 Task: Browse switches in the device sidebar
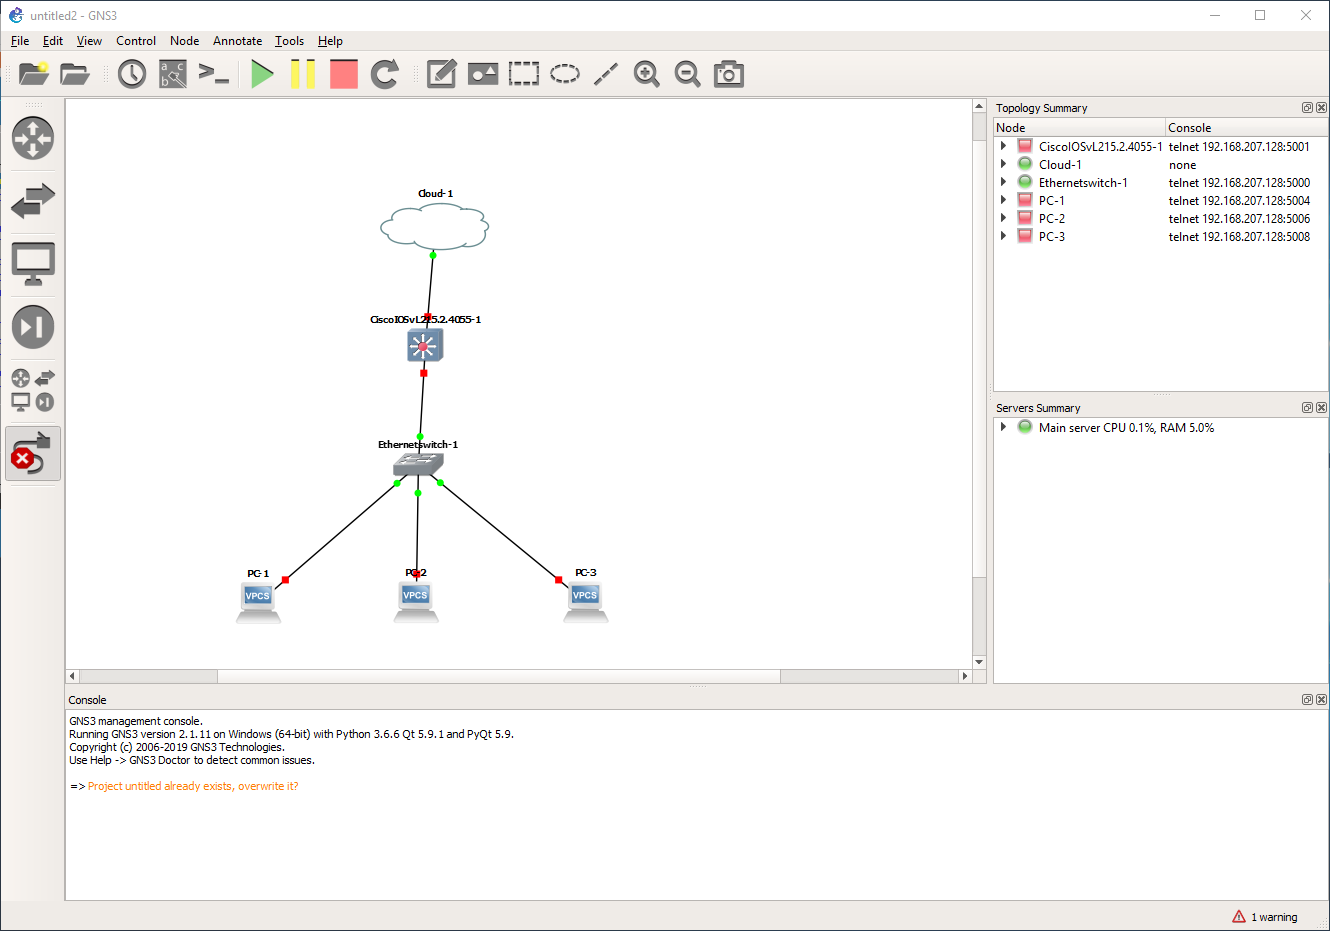33,201
